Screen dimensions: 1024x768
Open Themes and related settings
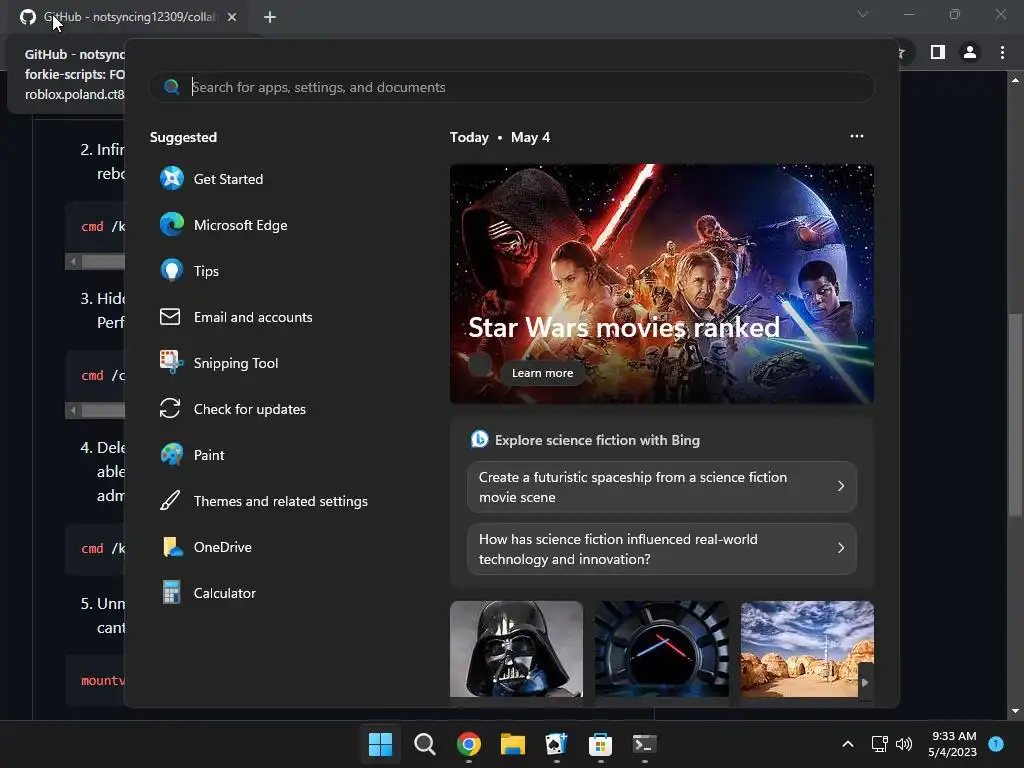point(264,501)
